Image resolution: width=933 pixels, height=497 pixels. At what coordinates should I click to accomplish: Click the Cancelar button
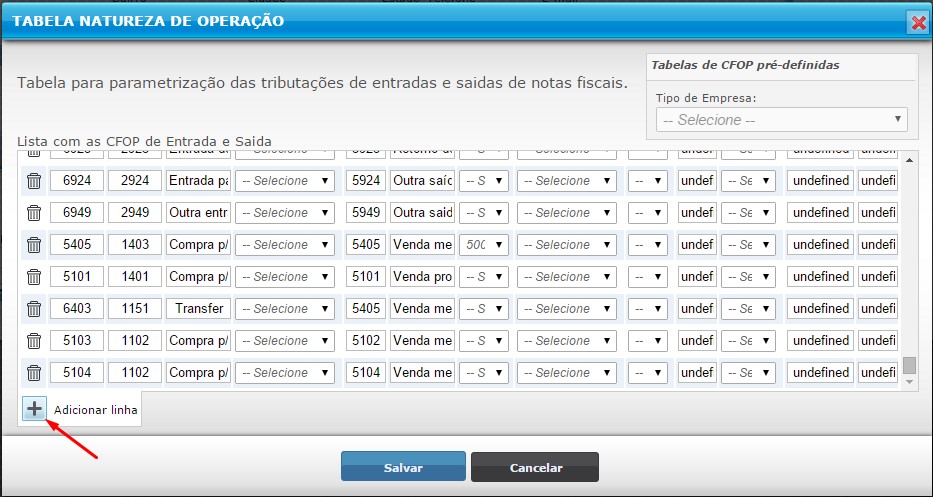click(x=535, y=467)
